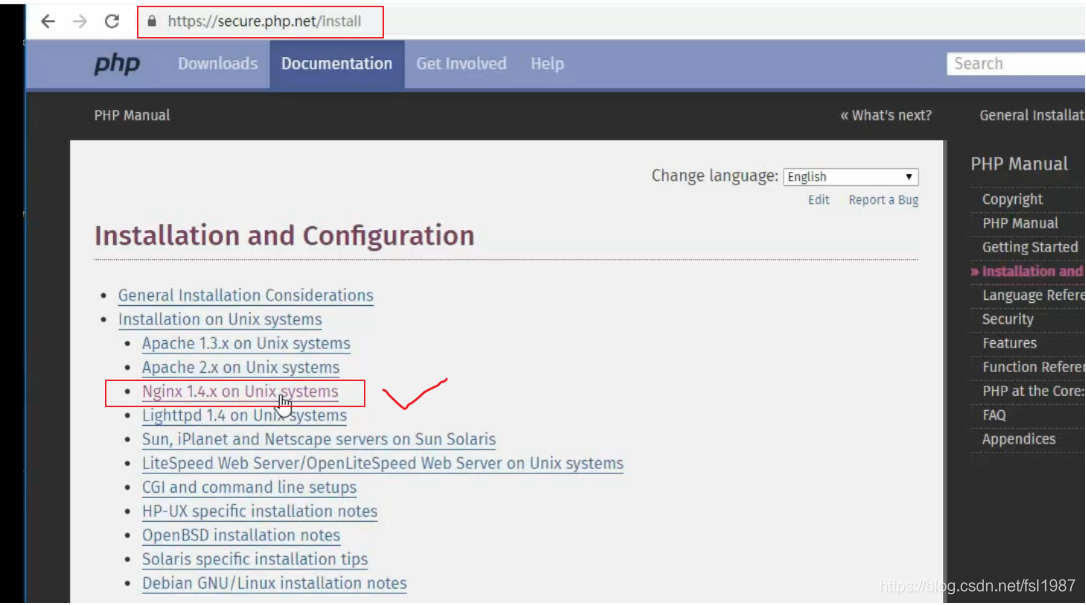The width and height of the screenshot is (1086, 605).
Task: Open Installation on Unix systems
Action: [220, 320]
